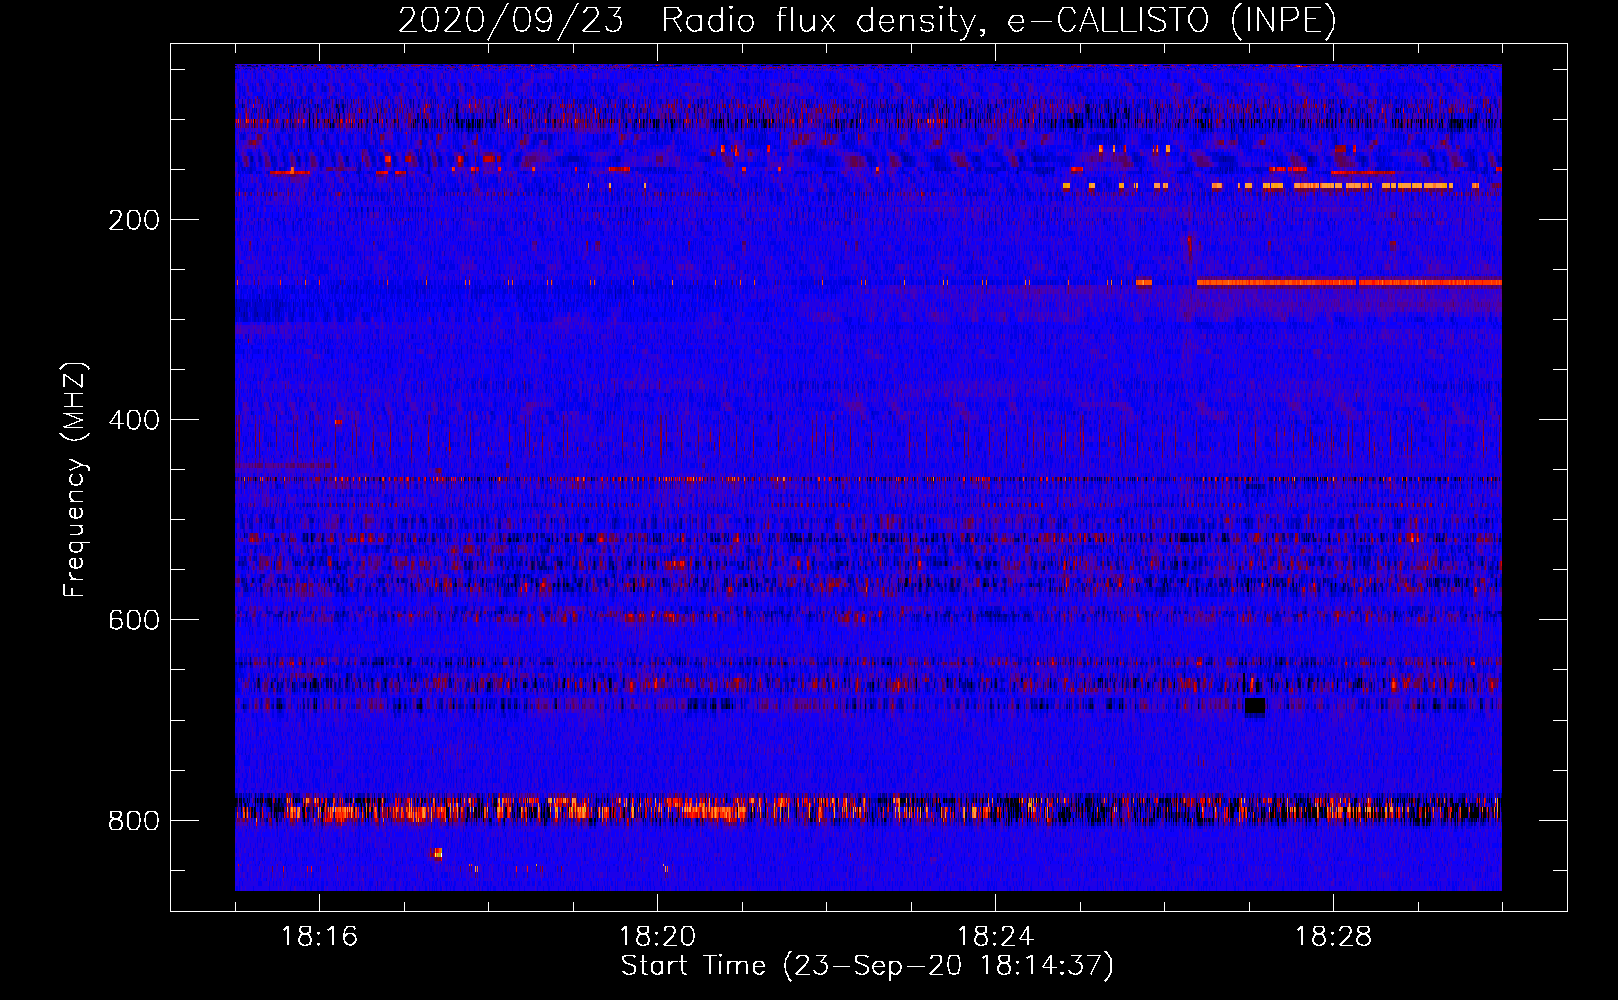The width and height of the screenshot is (1618, 1000).
Task: Click the 18:16 time tick label
Action: pos(320,937)
